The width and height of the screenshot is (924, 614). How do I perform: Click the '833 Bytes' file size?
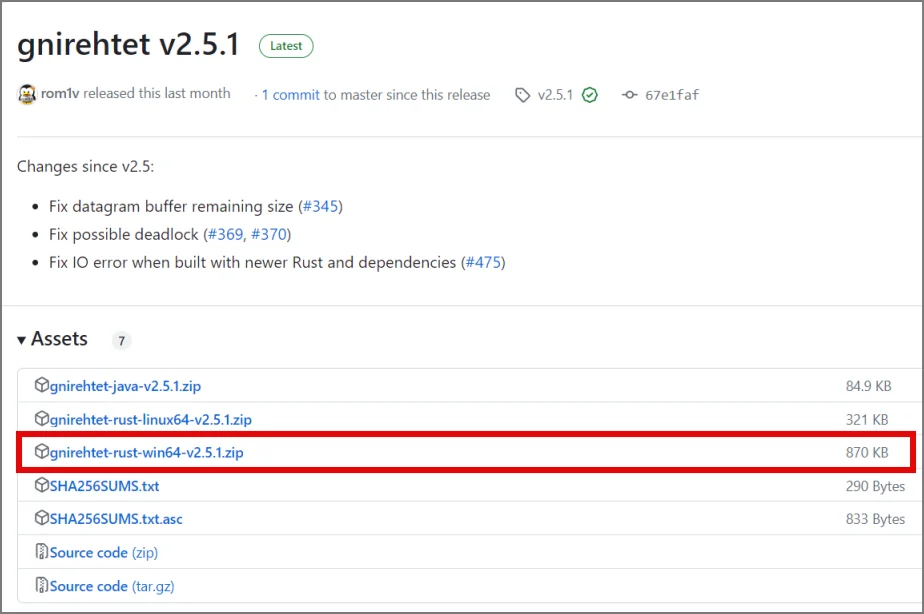875,519
